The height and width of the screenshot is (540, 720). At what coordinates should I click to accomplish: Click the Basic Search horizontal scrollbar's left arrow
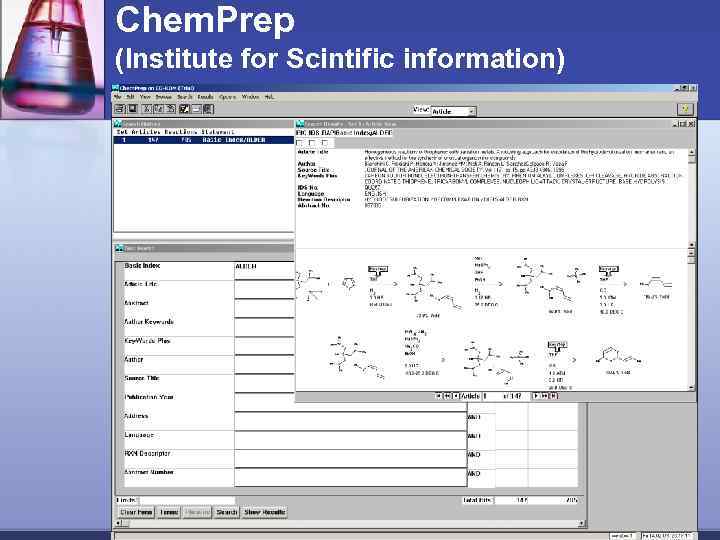click(118, 523)
